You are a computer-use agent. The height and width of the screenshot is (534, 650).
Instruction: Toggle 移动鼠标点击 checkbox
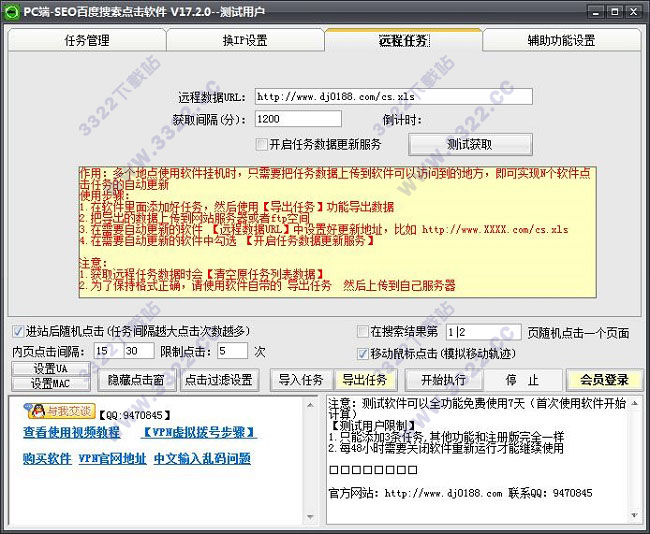pos(363,354)
